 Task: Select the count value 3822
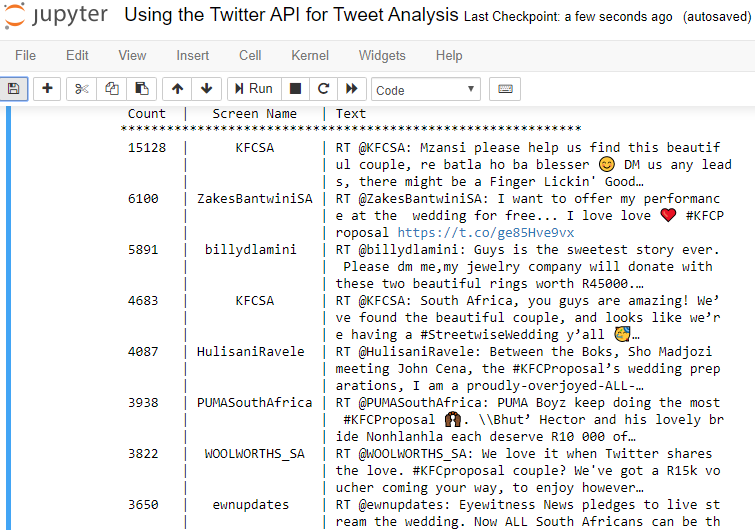[x=143, y=453]
